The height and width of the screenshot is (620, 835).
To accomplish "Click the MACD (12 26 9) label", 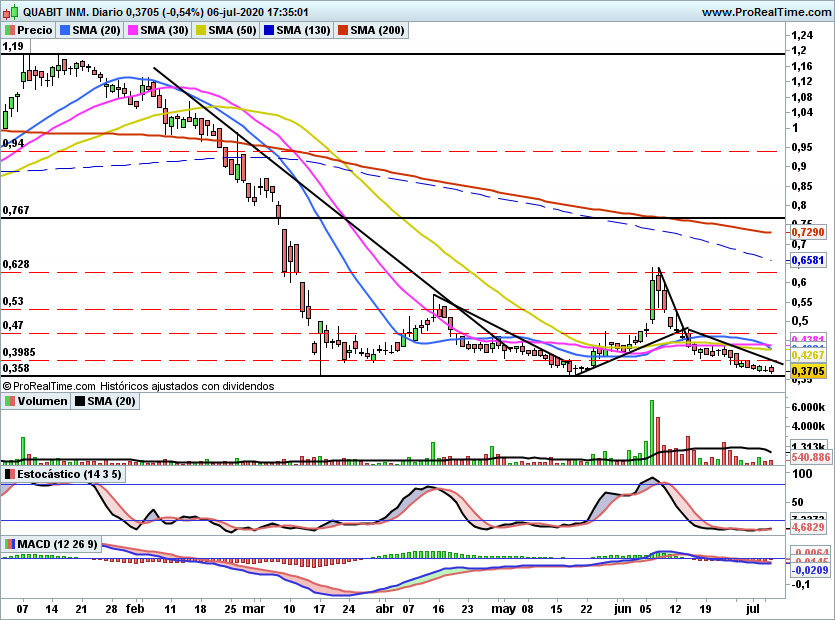I will click(58, 544).
